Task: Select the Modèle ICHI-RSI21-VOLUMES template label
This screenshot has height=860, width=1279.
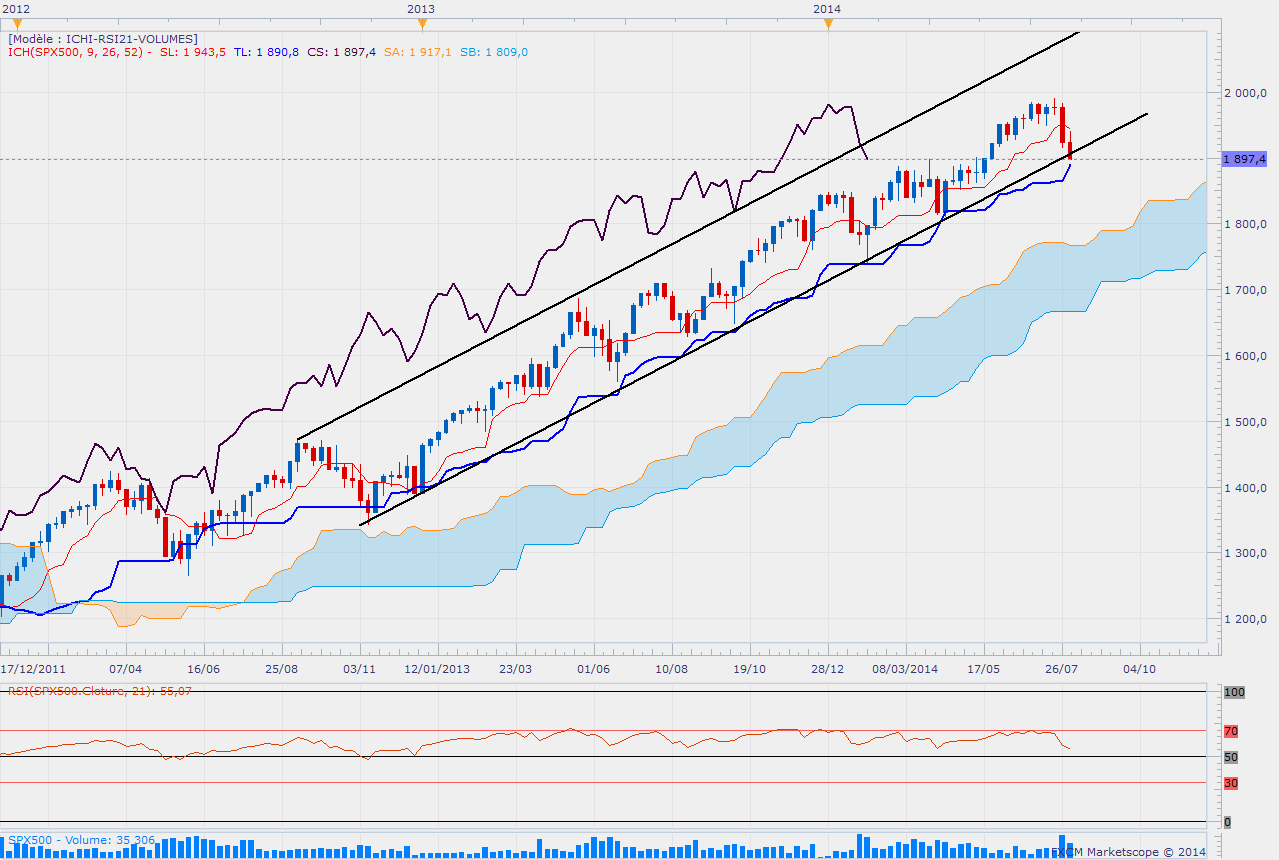Action: tap(103, 39)
